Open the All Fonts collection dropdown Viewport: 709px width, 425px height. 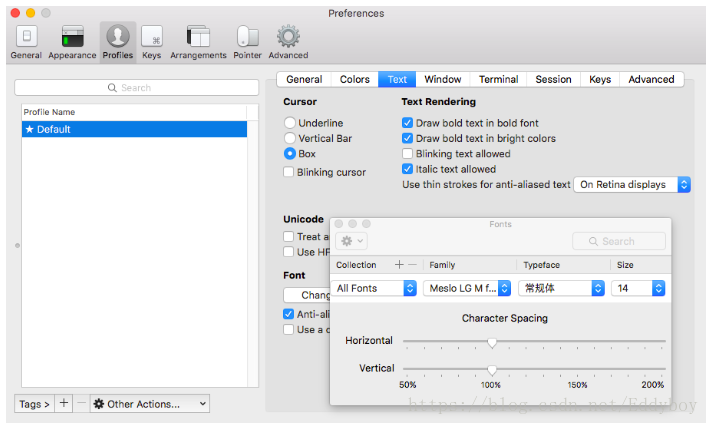coord(374,288)
